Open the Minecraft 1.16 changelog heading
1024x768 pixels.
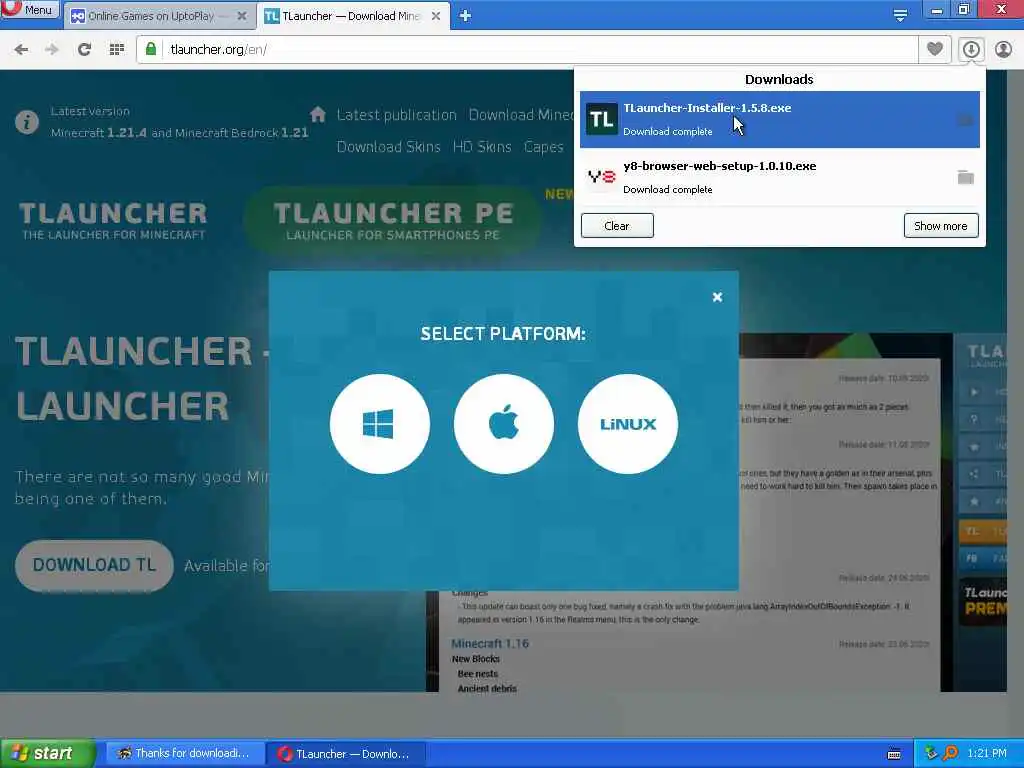[x=490, y=643]
